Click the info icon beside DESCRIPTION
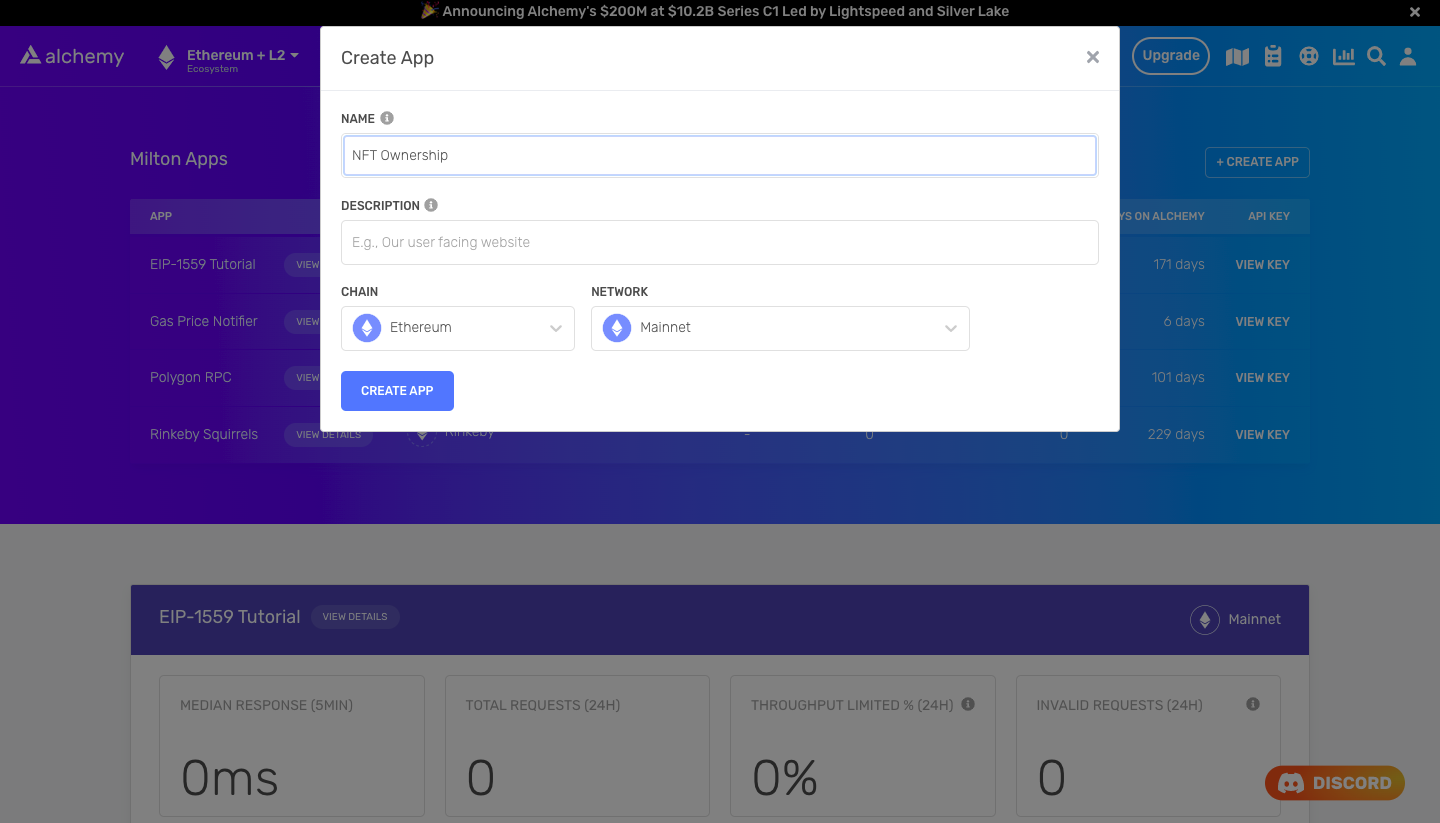This screenshot has width=1440, height=823. 431,204
